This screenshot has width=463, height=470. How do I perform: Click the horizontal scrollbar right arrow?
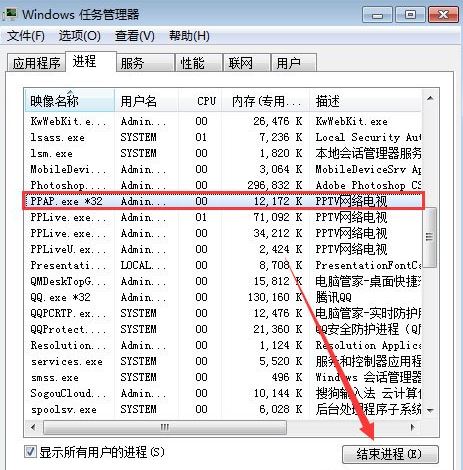tap(413, 427)
